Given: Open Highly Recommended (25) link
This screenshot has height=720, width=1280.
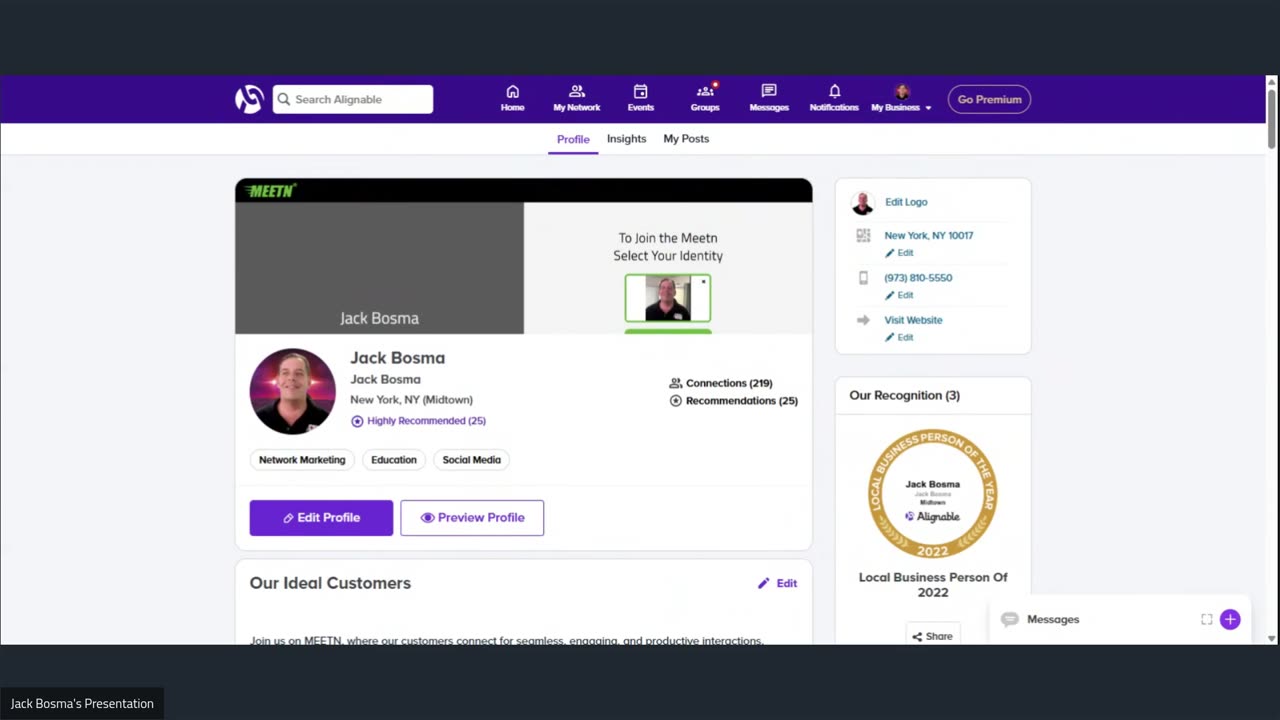Looking at the screenshot, I should click(419, 421).
